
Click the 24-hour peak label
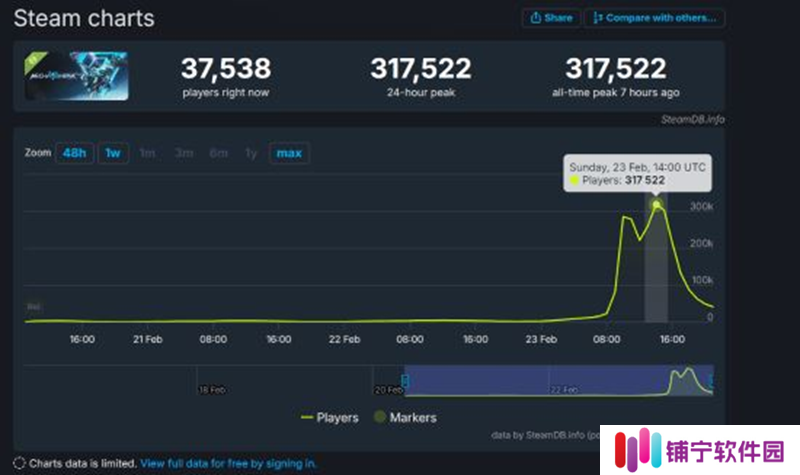click(x=421, y=92)
